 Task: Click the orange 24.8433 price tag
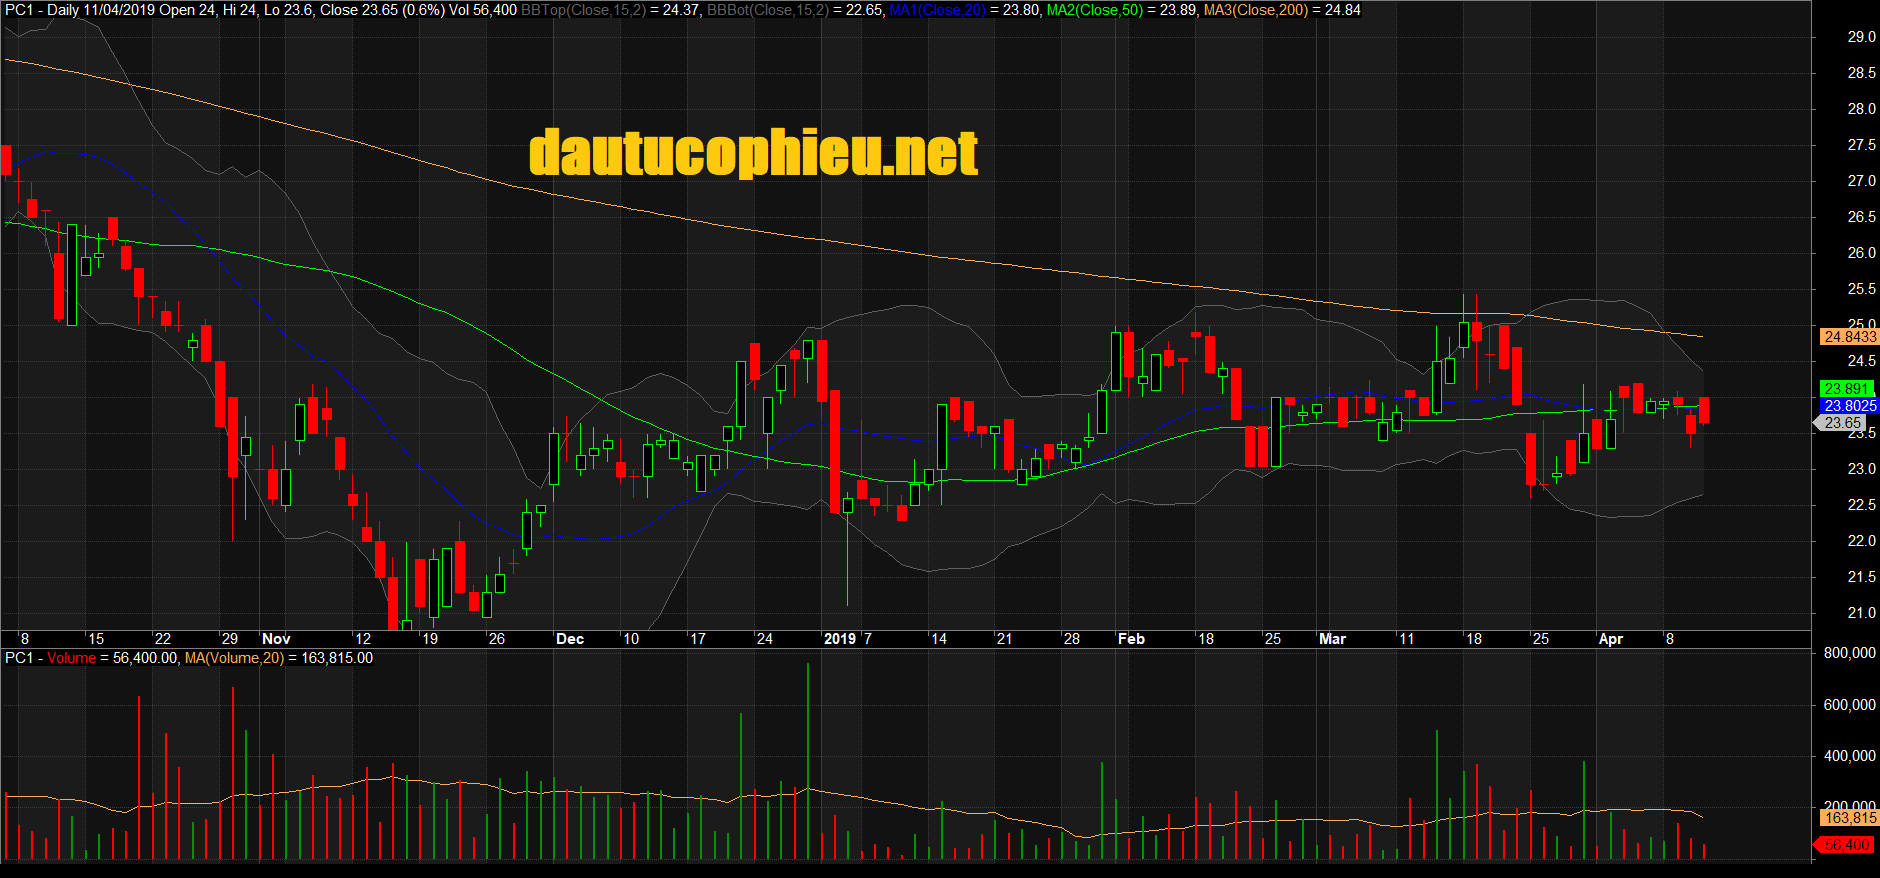point(1849,337)
